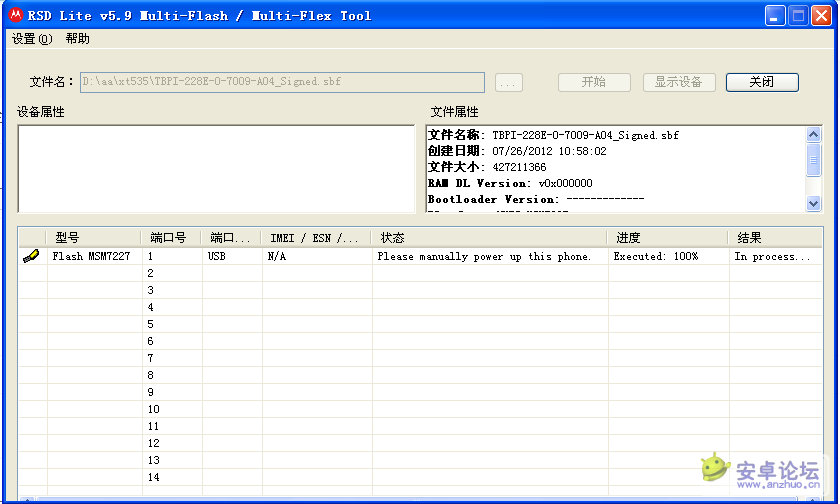Click the phone icon in Flash MSM7227 row

click(x=31, y=257)
